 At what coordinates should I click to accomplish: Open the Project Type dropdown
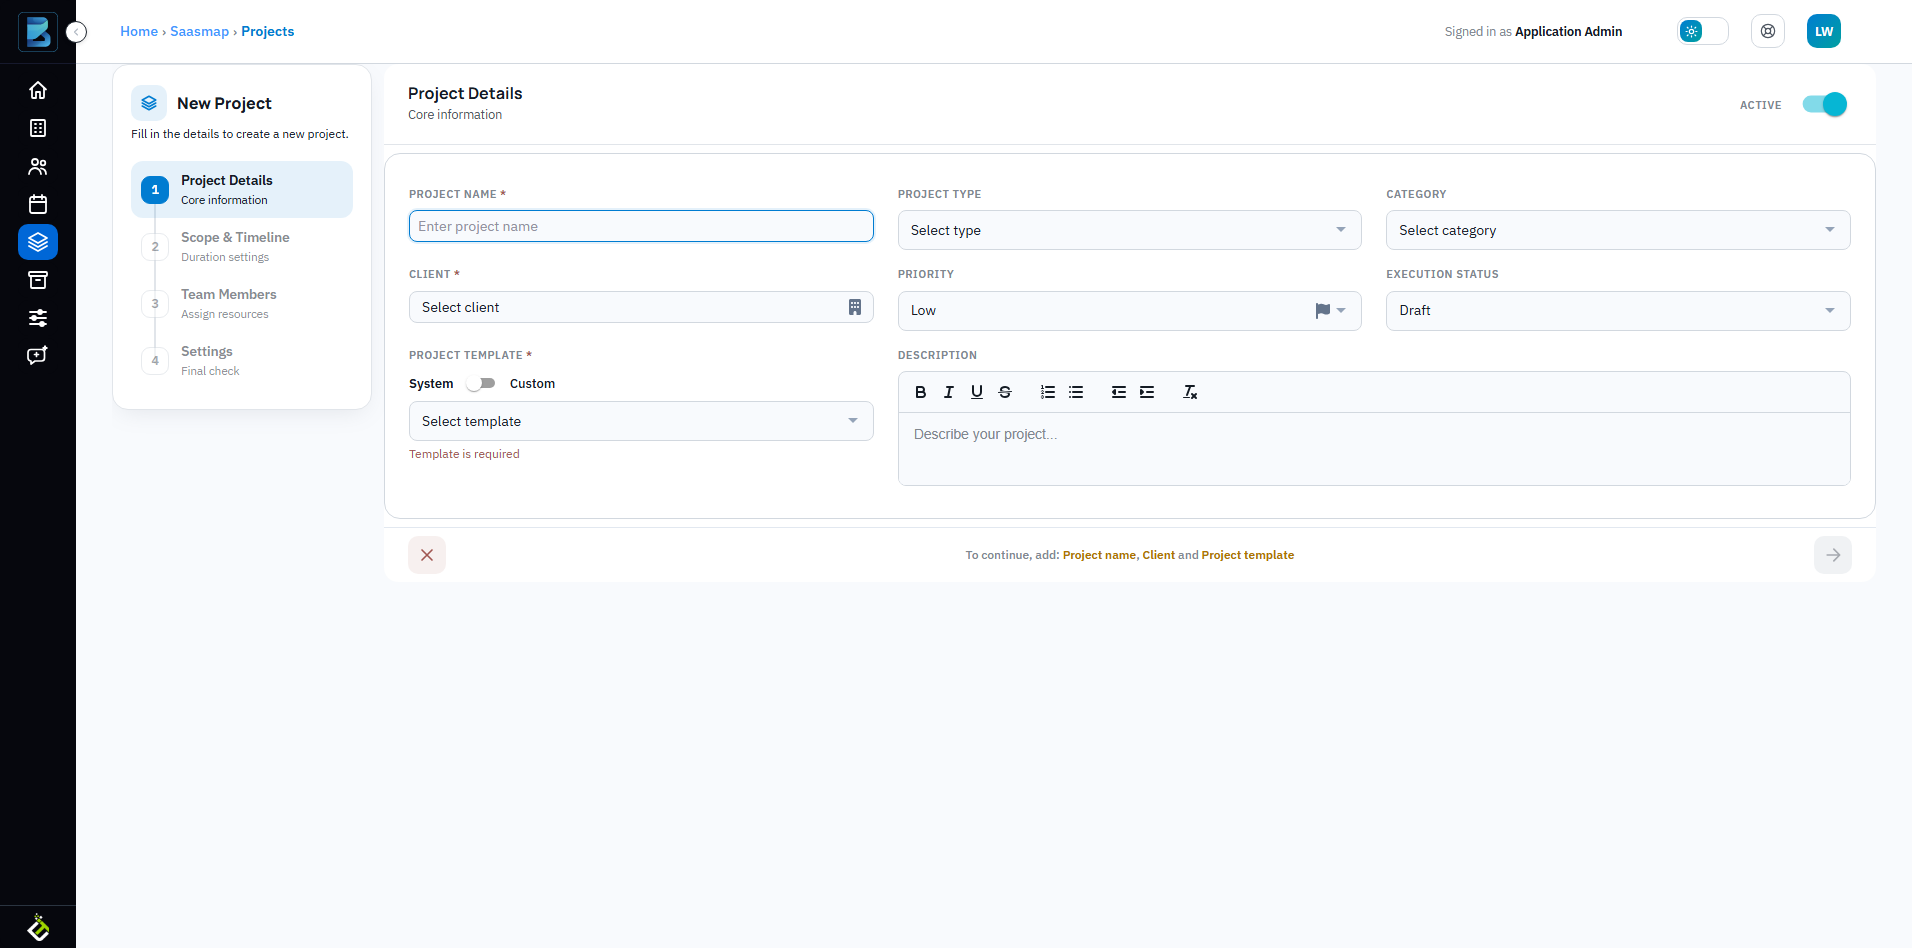pos(1129,230)
